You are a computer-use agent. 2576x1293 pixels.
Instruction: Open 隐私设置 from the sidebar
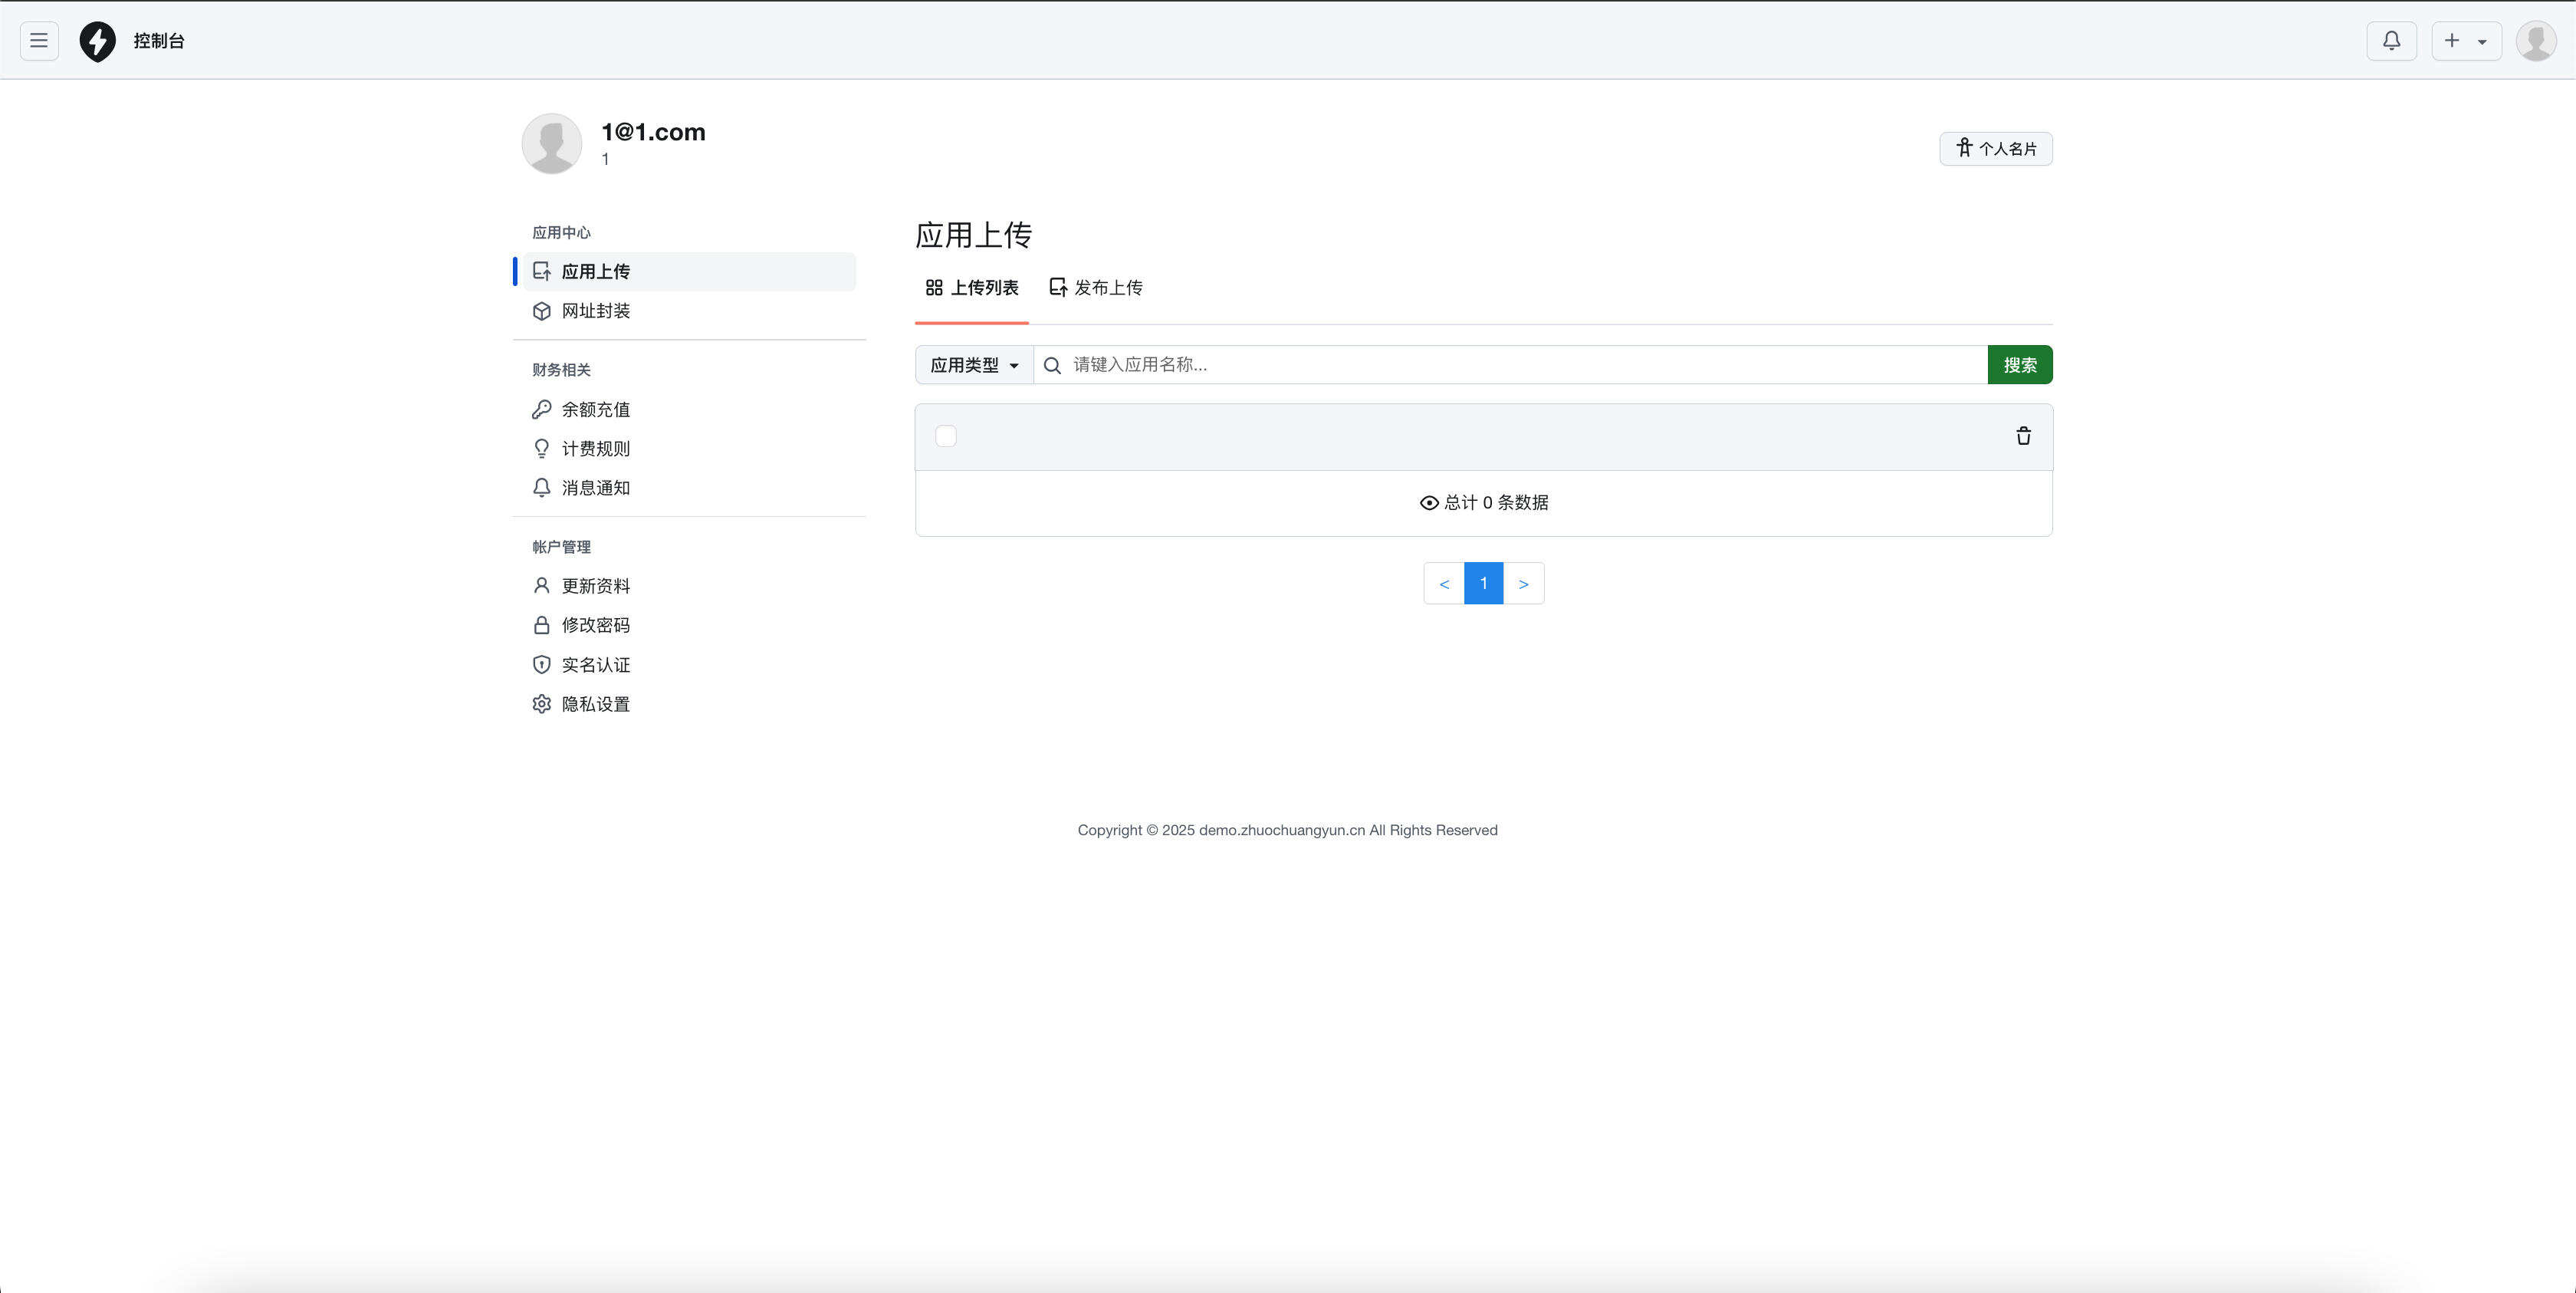coord(595,704)
